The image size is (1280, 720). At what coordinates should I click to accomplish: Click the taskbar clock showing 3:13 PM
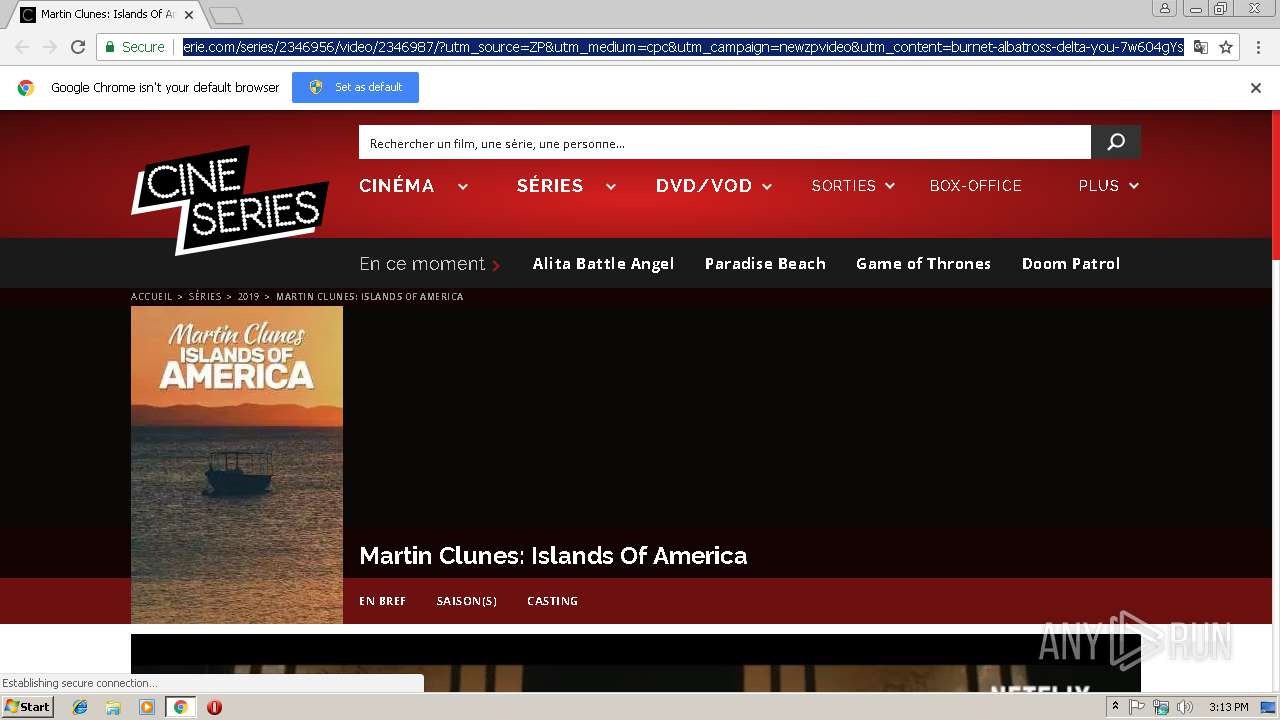[1228, 707]
